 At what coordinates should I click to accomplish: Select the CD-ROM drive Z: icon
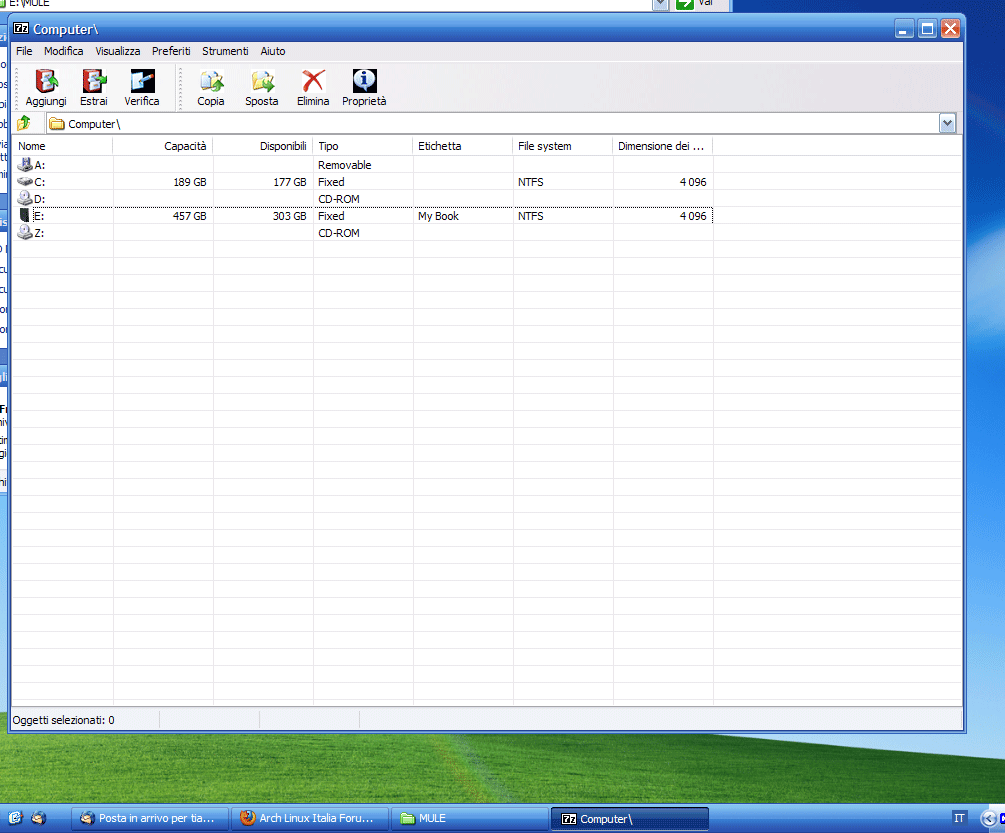click(25, 232)
